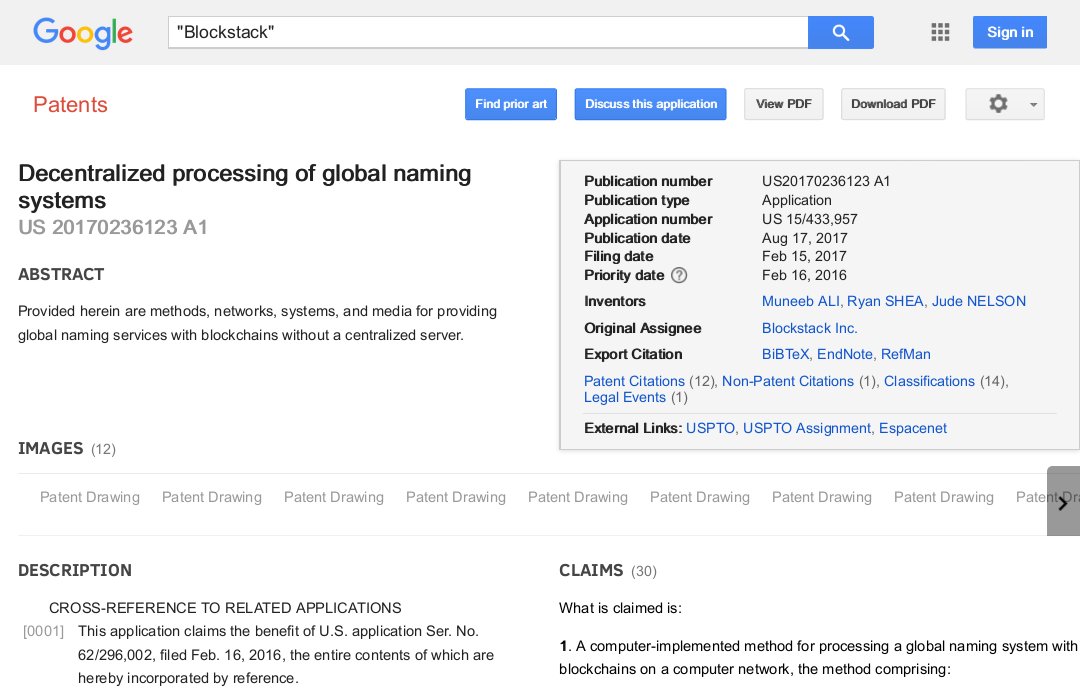Open the second Patent Drawing thumbnail

pyautogui.click(x=211, y=497)
